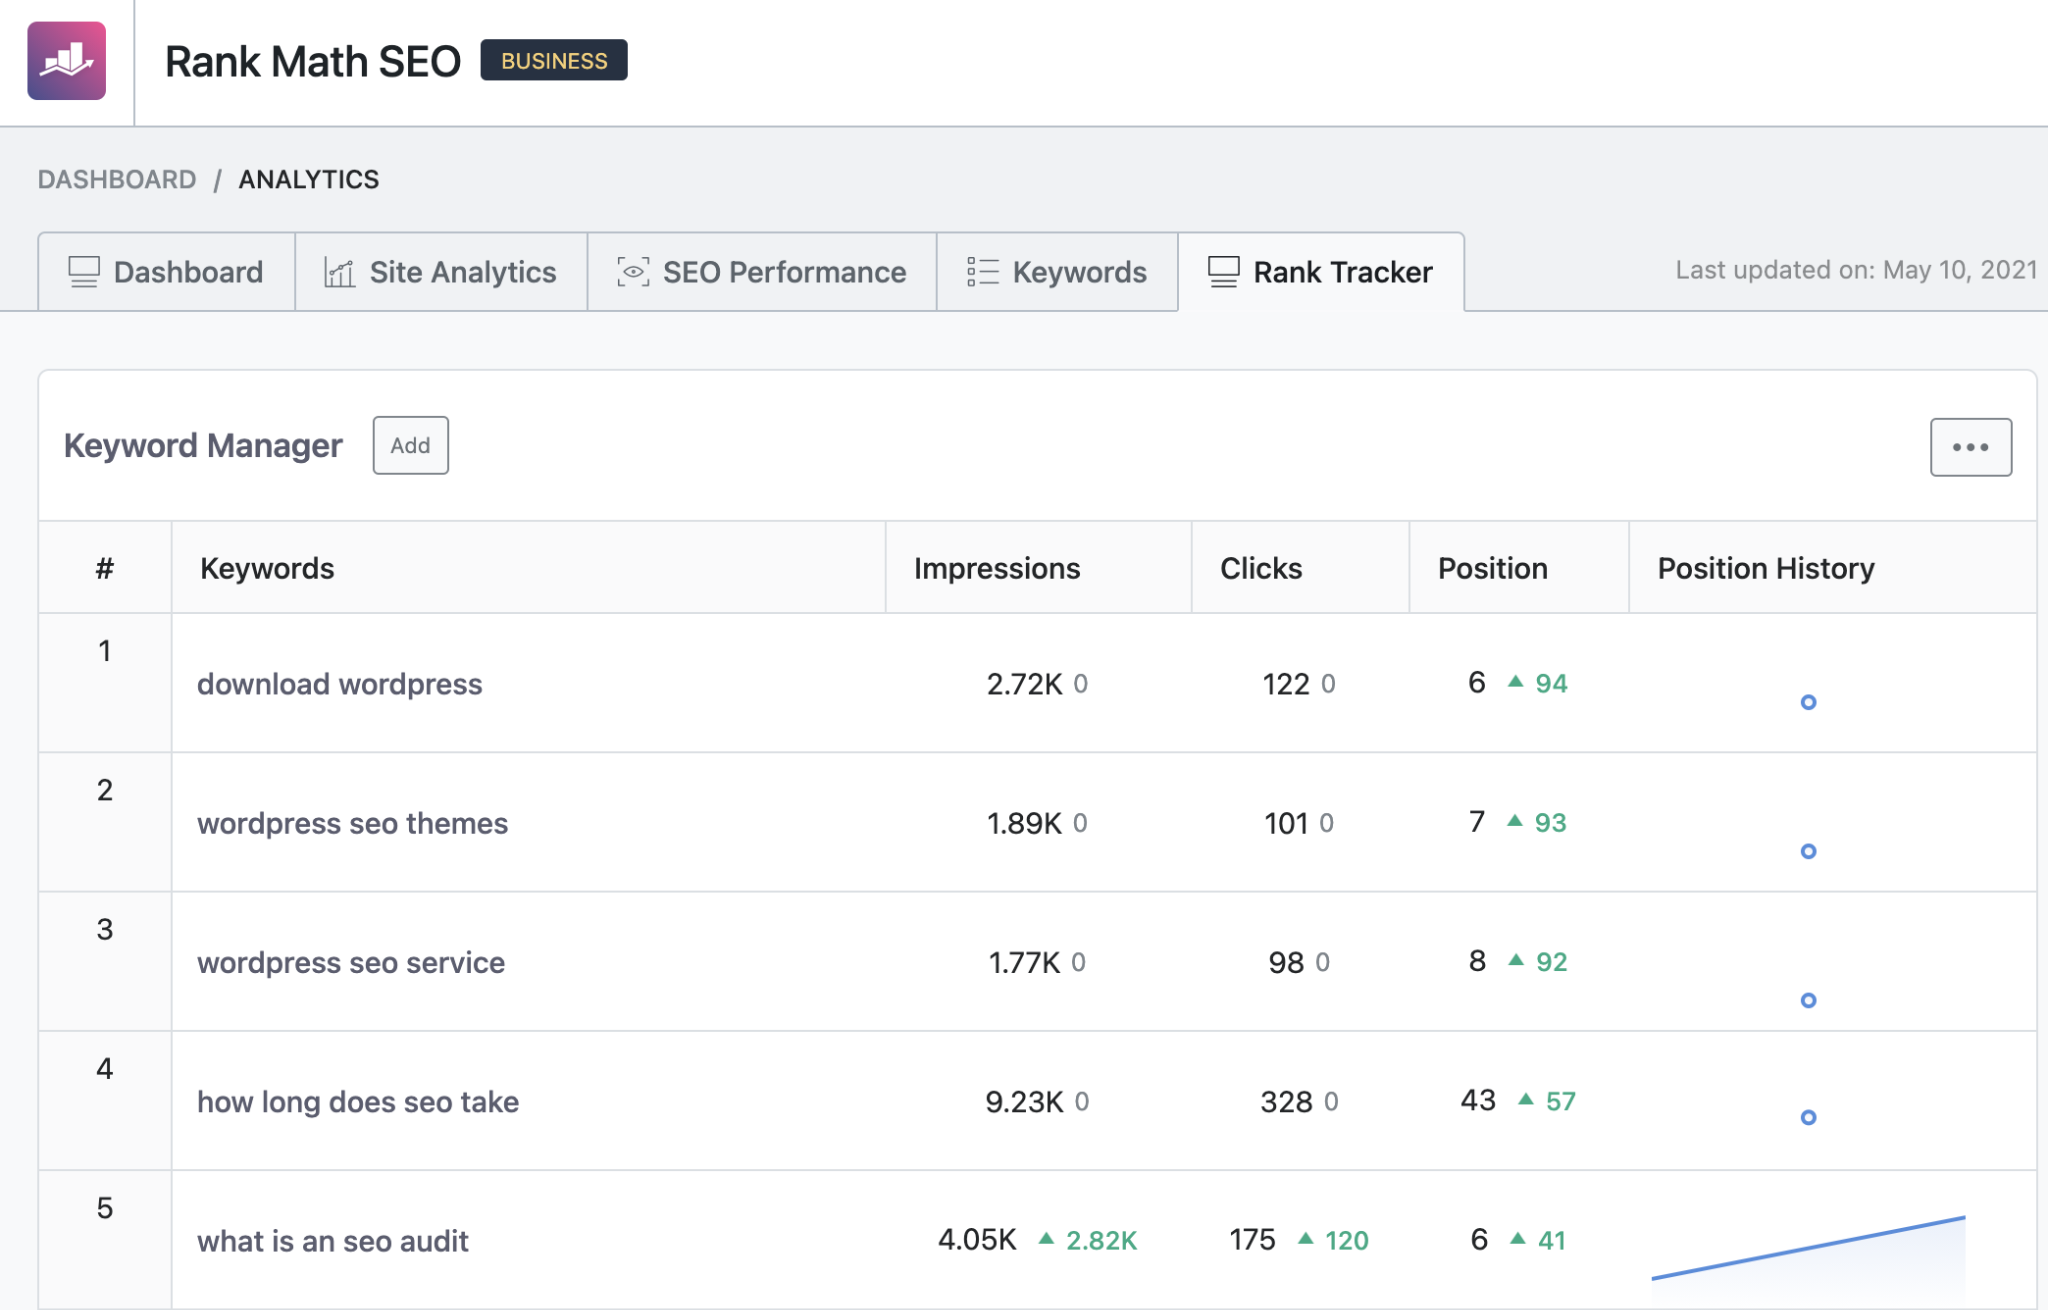Click the 98 clicks value
2048x1310 pixels.
1286,962
